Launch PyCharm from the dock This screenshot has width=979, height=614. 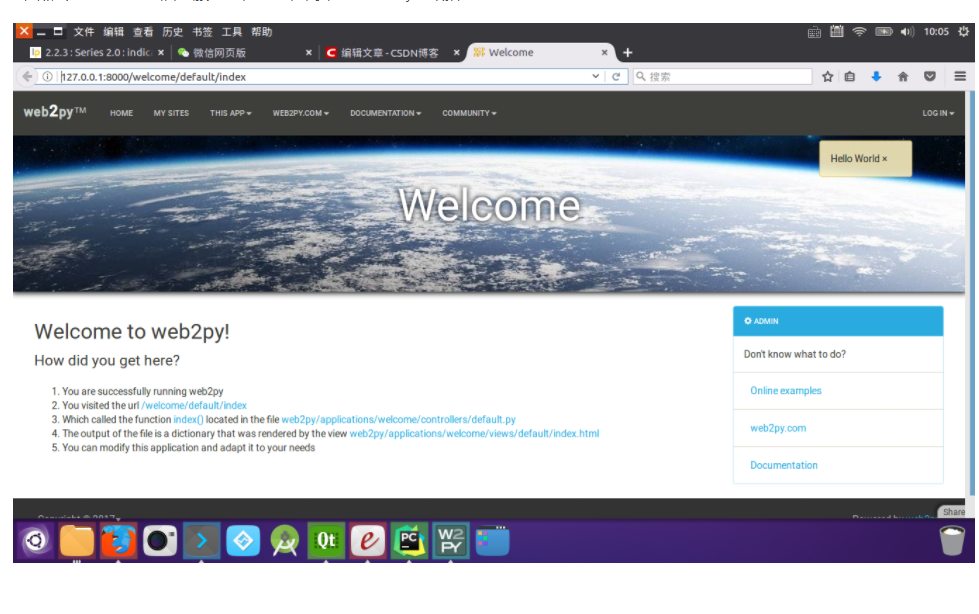click(409, 540)
